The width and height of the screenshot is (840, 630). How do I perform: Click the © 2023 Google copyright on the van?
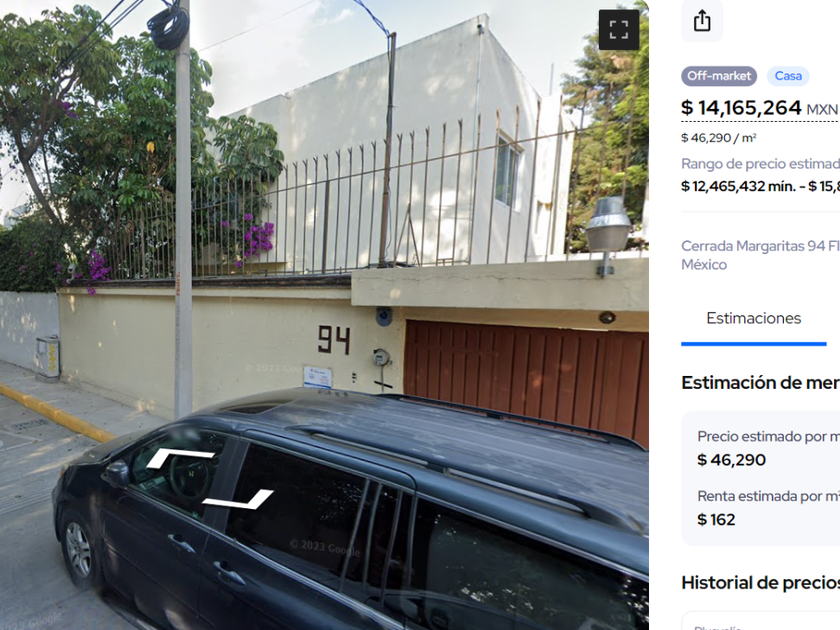point(325,548)
